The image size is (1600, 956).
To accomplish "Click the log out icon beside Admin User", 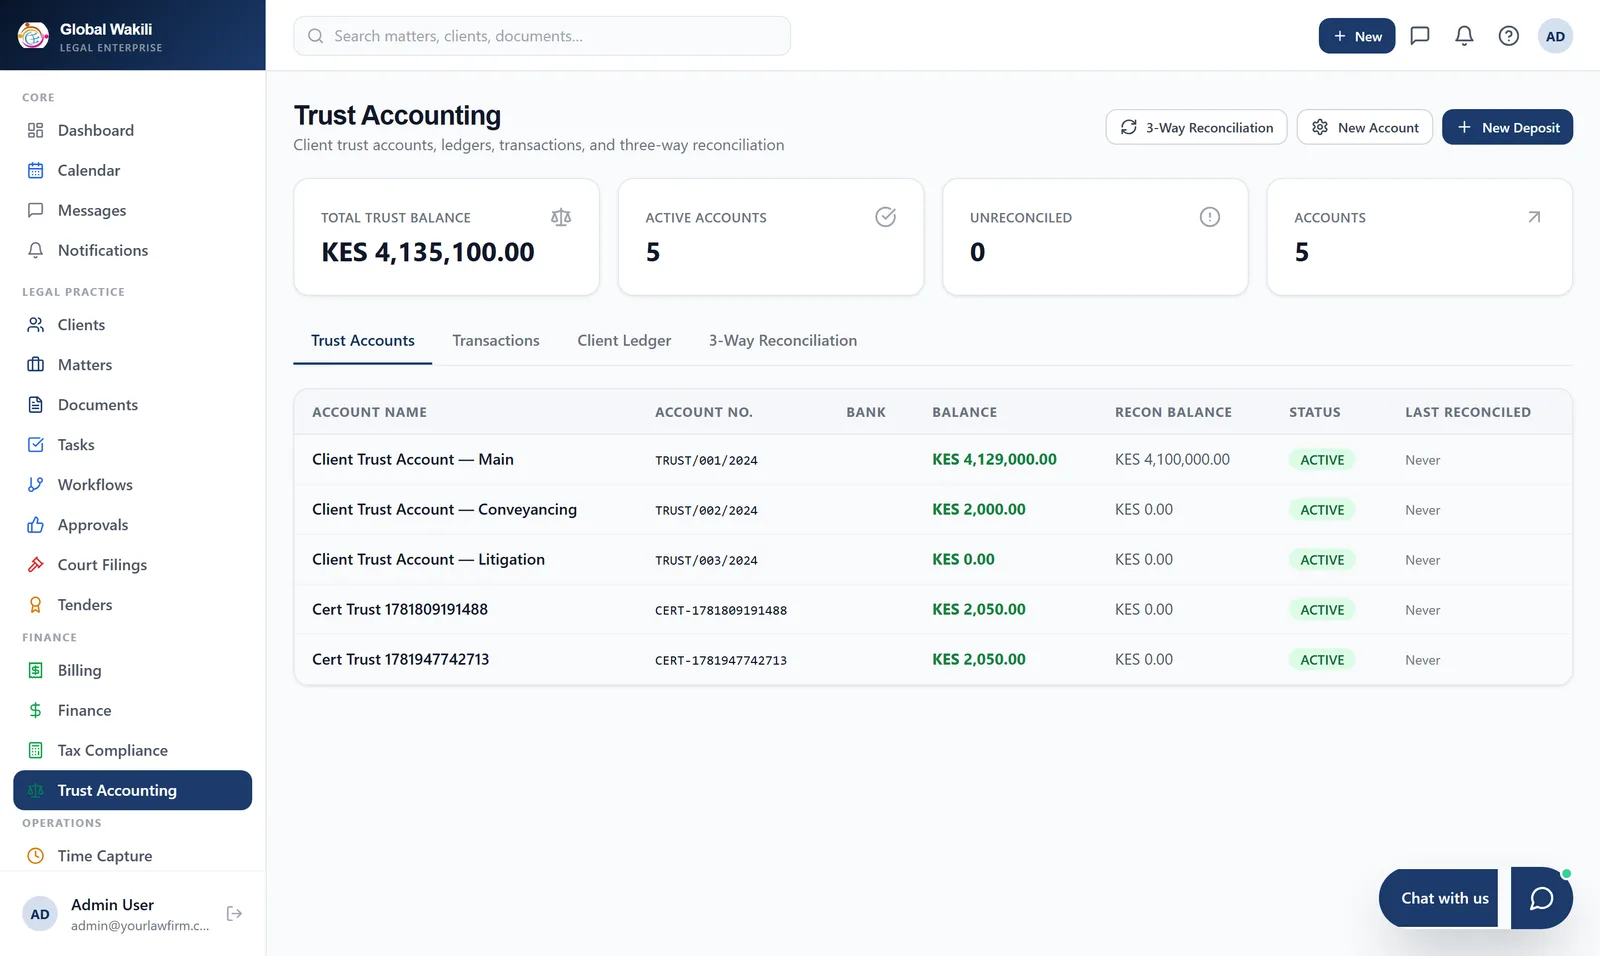I will (x=234, y=913).
